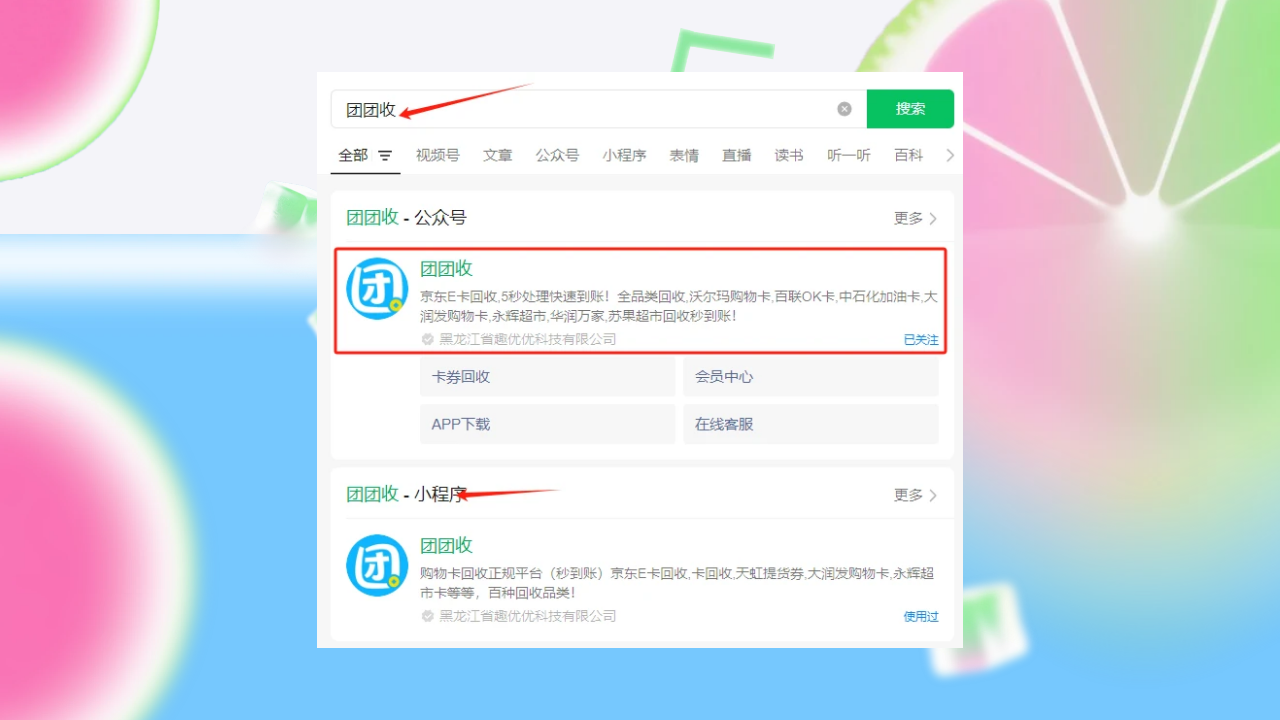Click the APP下载 menu button
This screenshot has width=1280, height=720.
click(548, 424)
